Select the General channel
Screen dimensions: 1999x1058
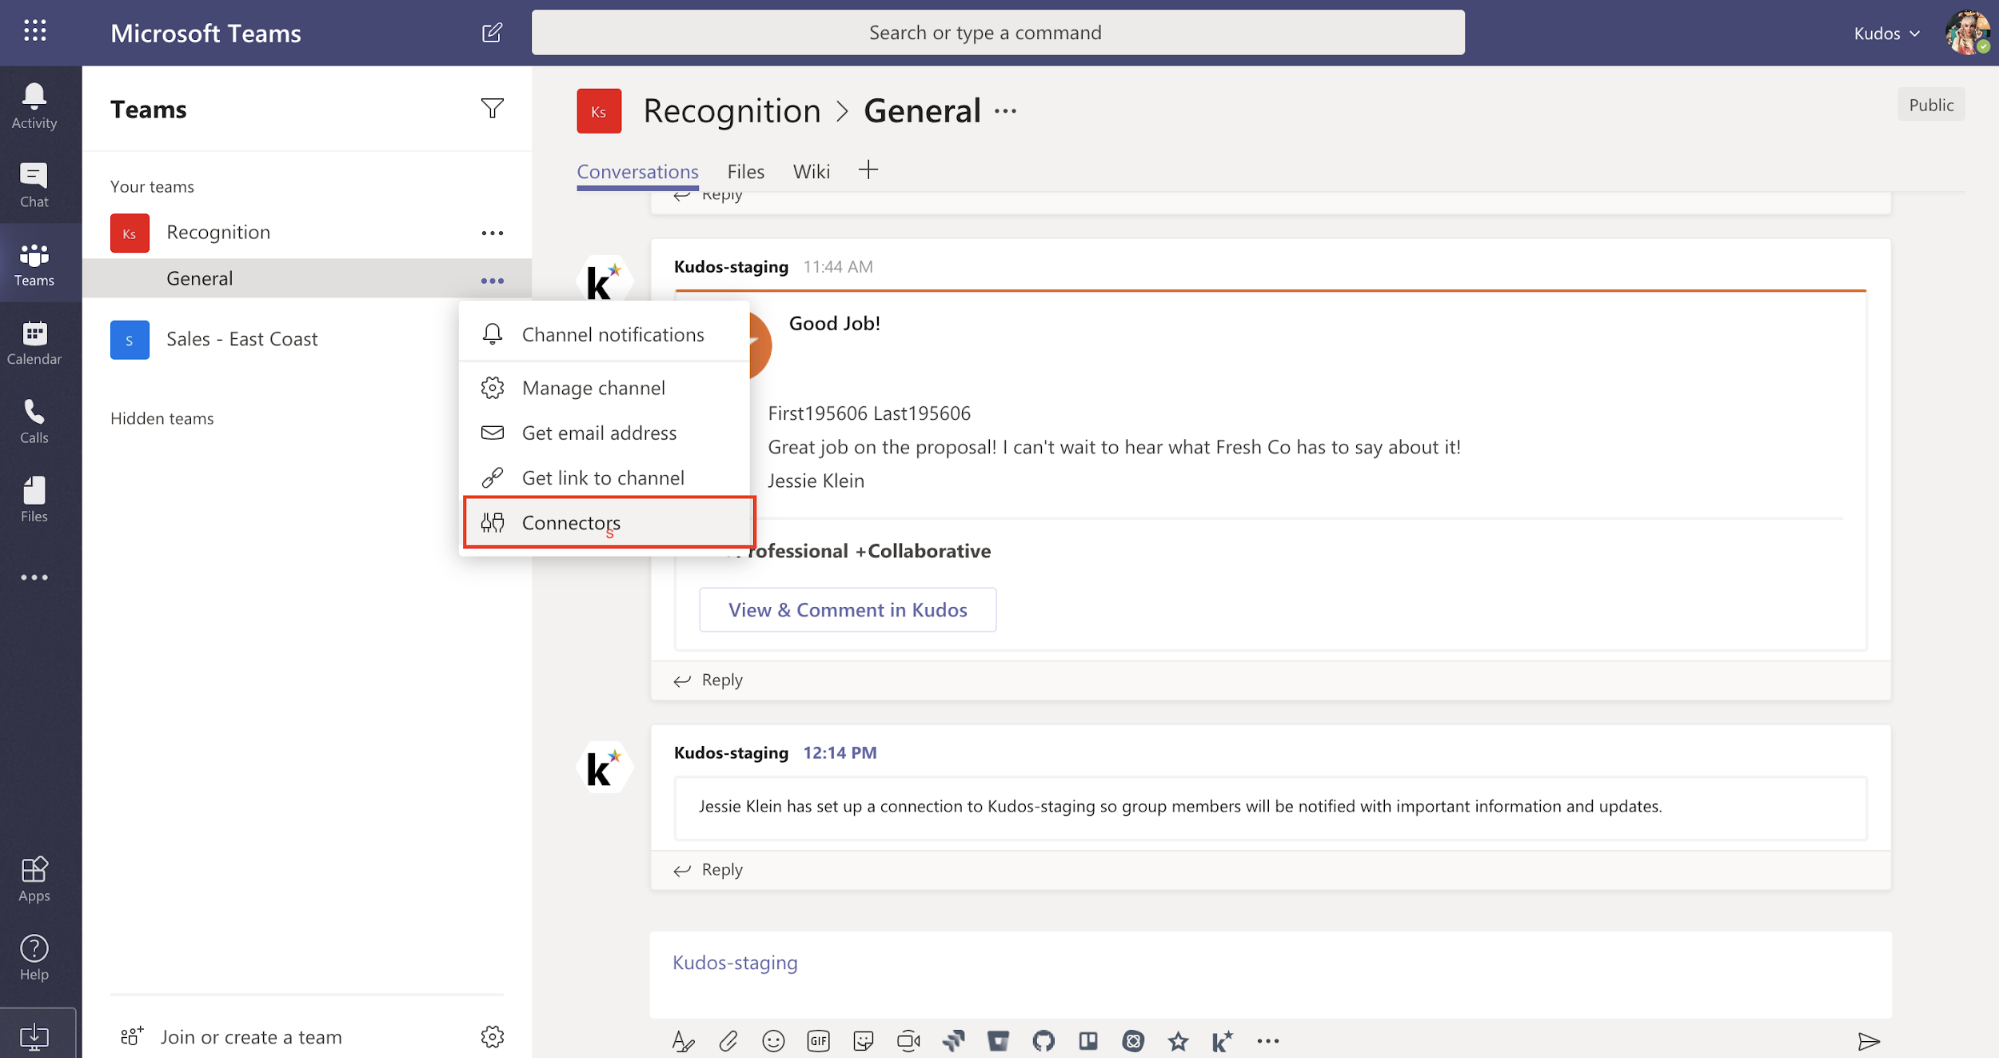tap(199, 279)
